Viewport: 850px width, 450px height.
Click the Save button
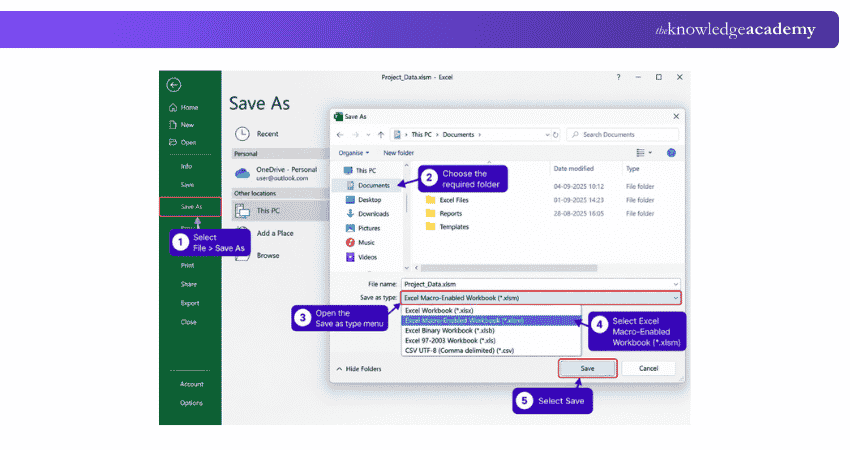click(588, 368)
